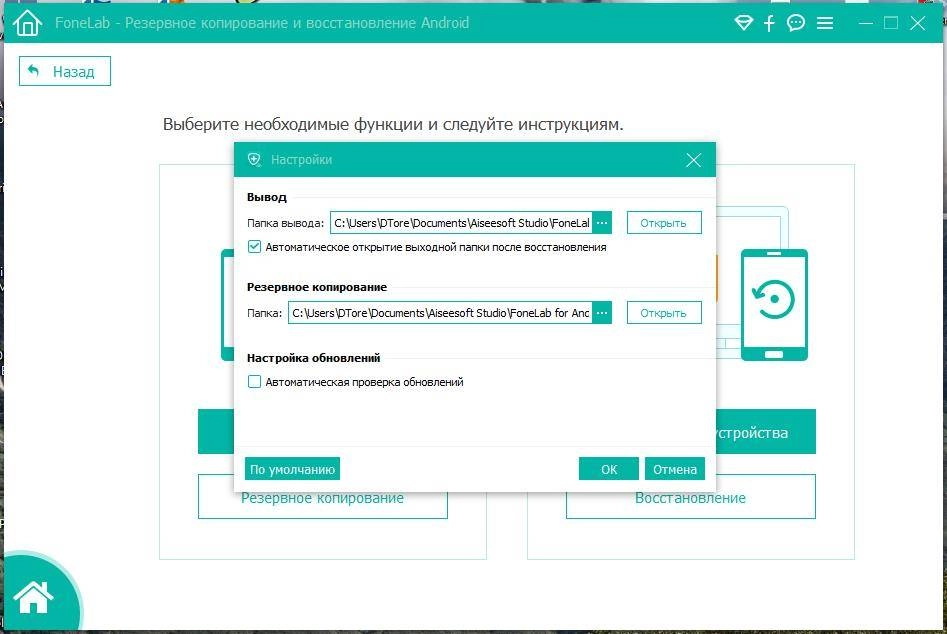This screenshot has height=634, width=947.
Task: Enable Автоматическая проверка обновлений checkbox
Action: coord(254,382)
